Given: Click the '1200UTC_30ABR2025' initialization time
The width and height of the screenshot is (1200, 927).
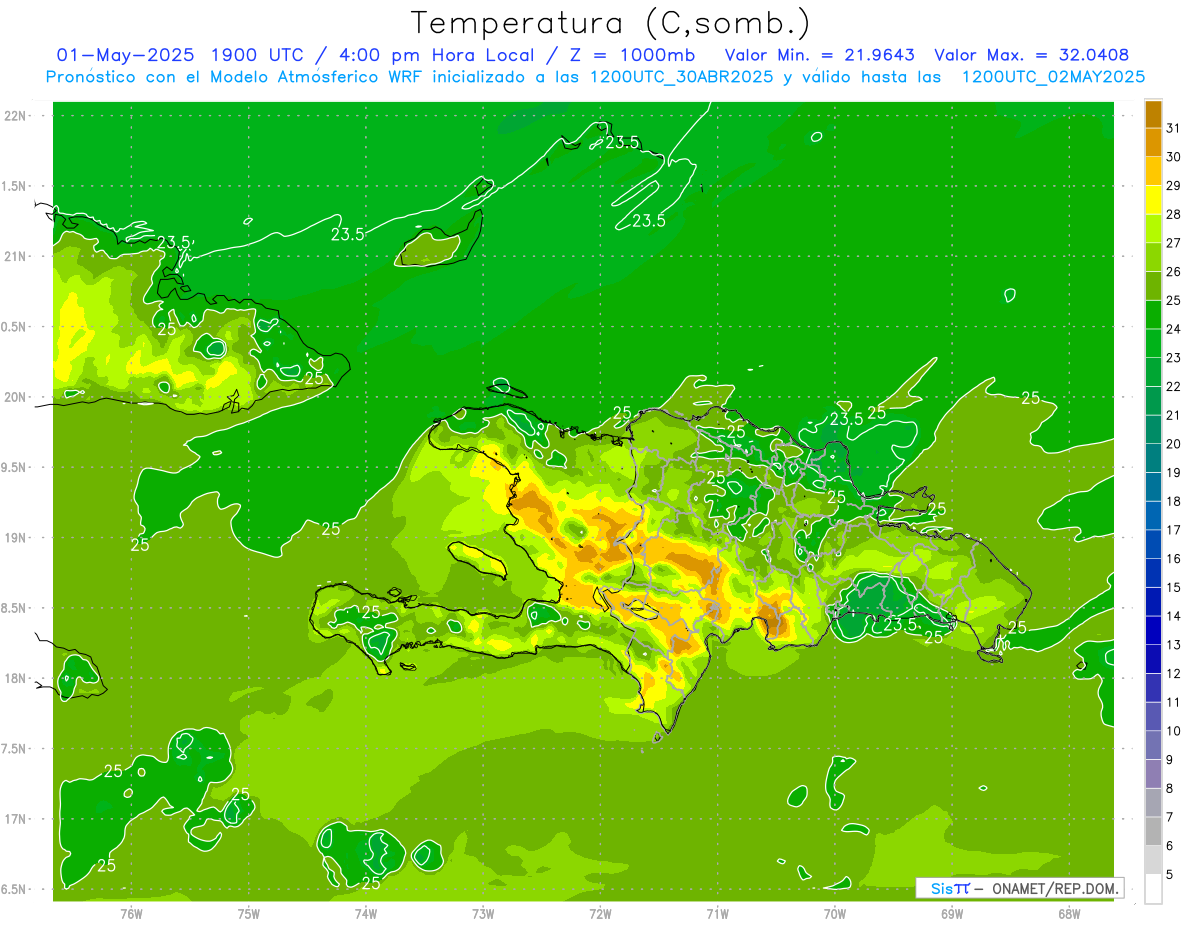Looking at the screenshot, I should coord(682,77).
